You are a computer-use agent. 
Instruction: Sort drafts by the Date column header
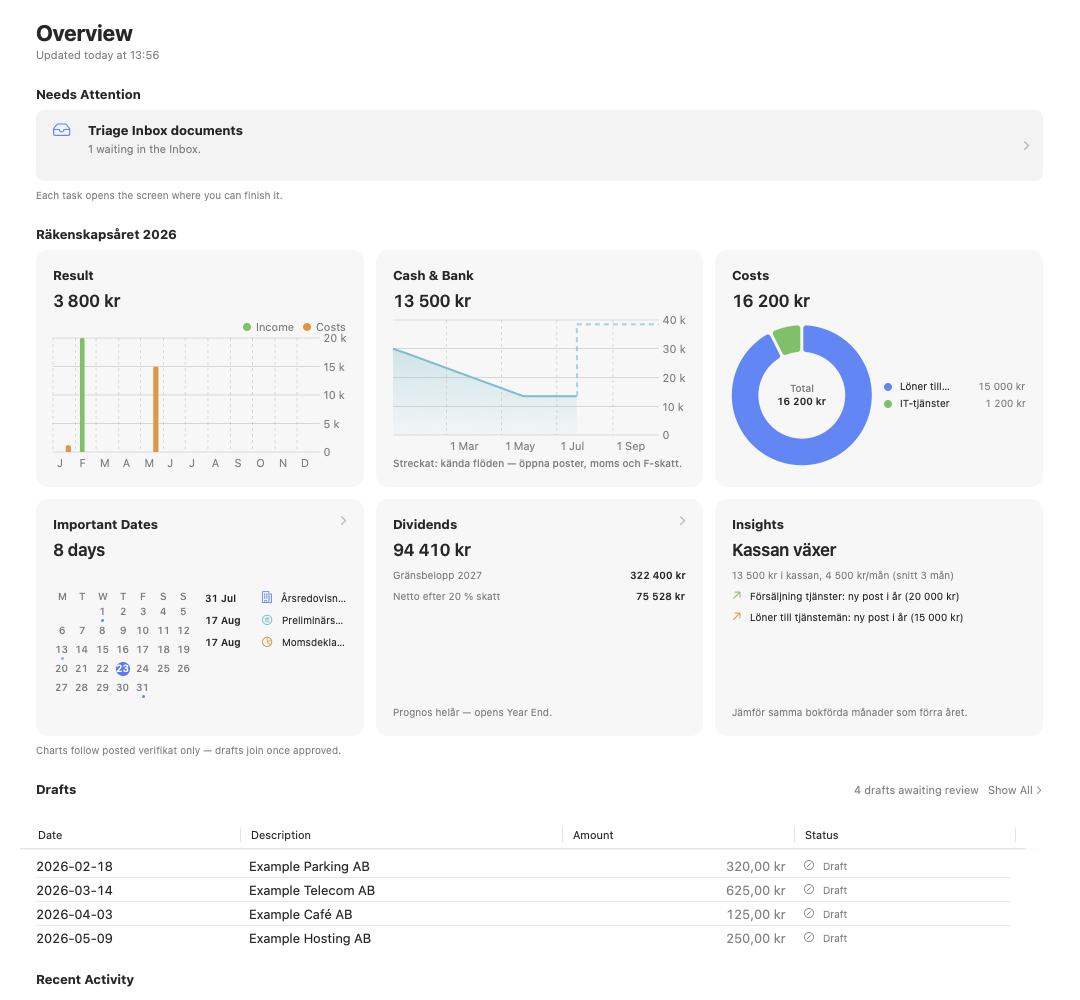pyautogui.click(x=50, y=835)
